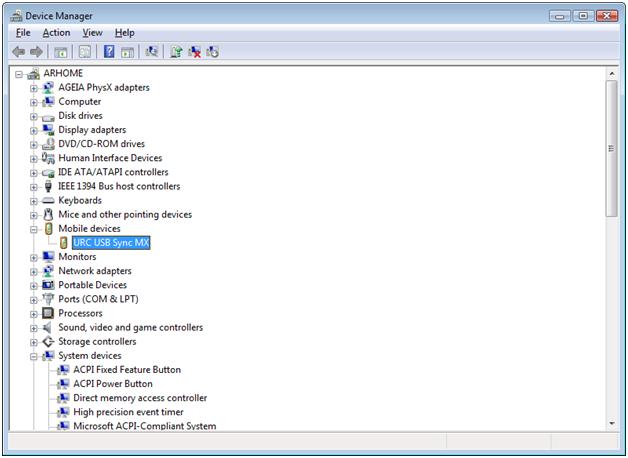
Task: Select Direct memory access controller
Action: click(140, 398)
